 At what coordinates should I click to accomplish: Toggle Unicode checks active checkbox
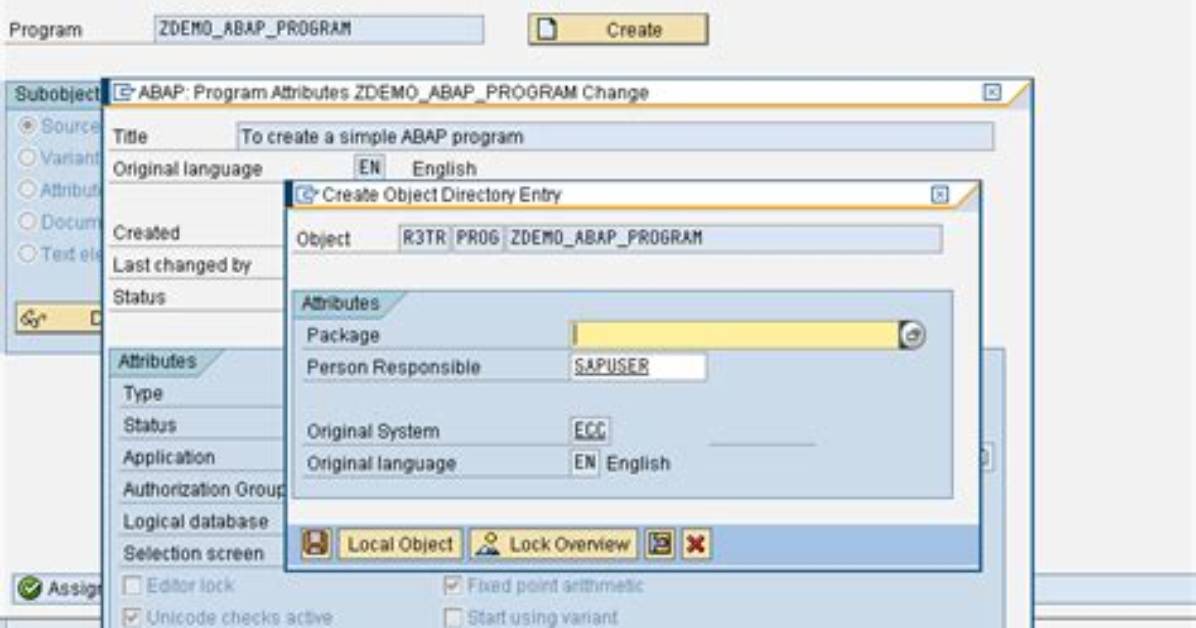click(x=132, y=617)
